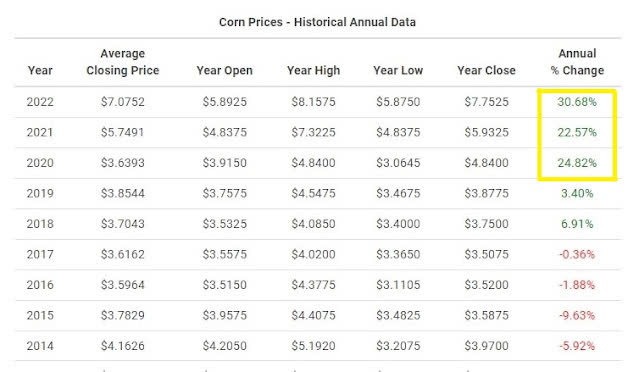
Task: Click the $3.5200 year close for 2016
Action: pyautogui.click(x=486, y=285)
